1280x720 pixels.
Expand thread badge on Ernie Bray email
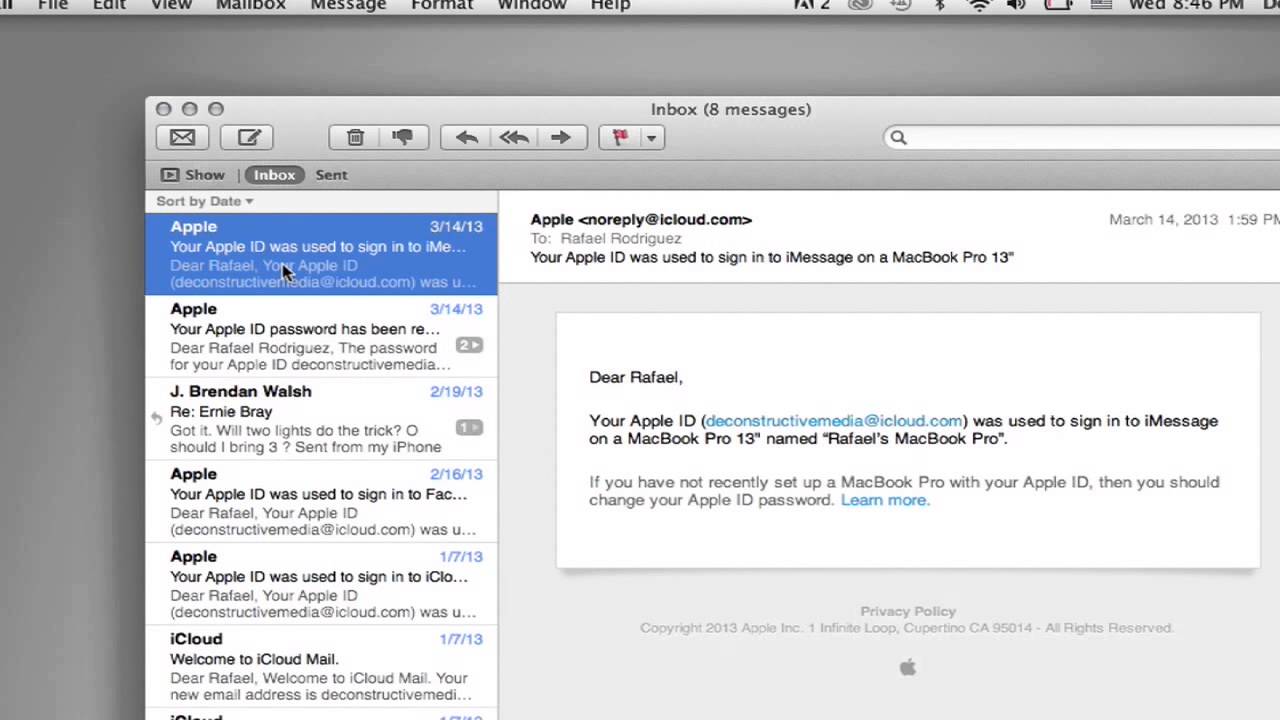pos(470,427)
